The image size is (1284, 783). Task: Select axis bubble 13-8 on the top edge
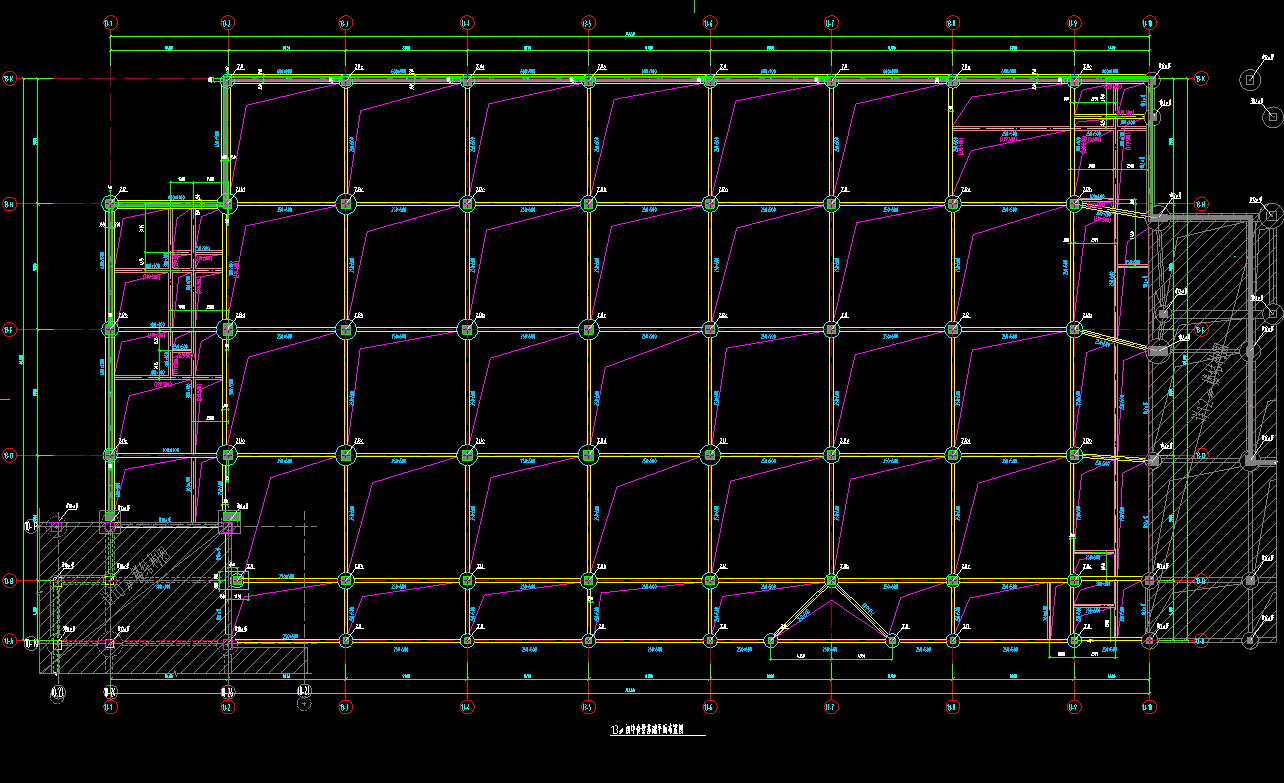952,22
